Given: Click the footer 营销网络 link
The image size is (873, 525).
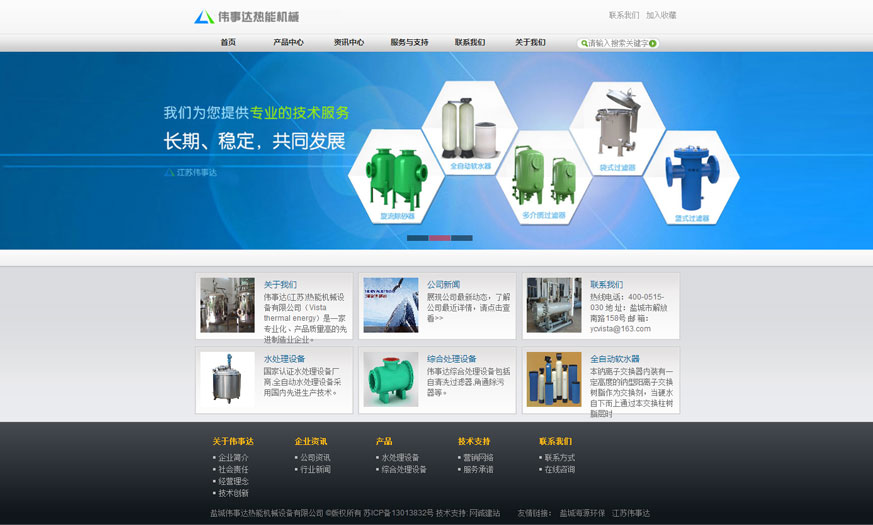Looking at the screenshot, I should (478, 457).
